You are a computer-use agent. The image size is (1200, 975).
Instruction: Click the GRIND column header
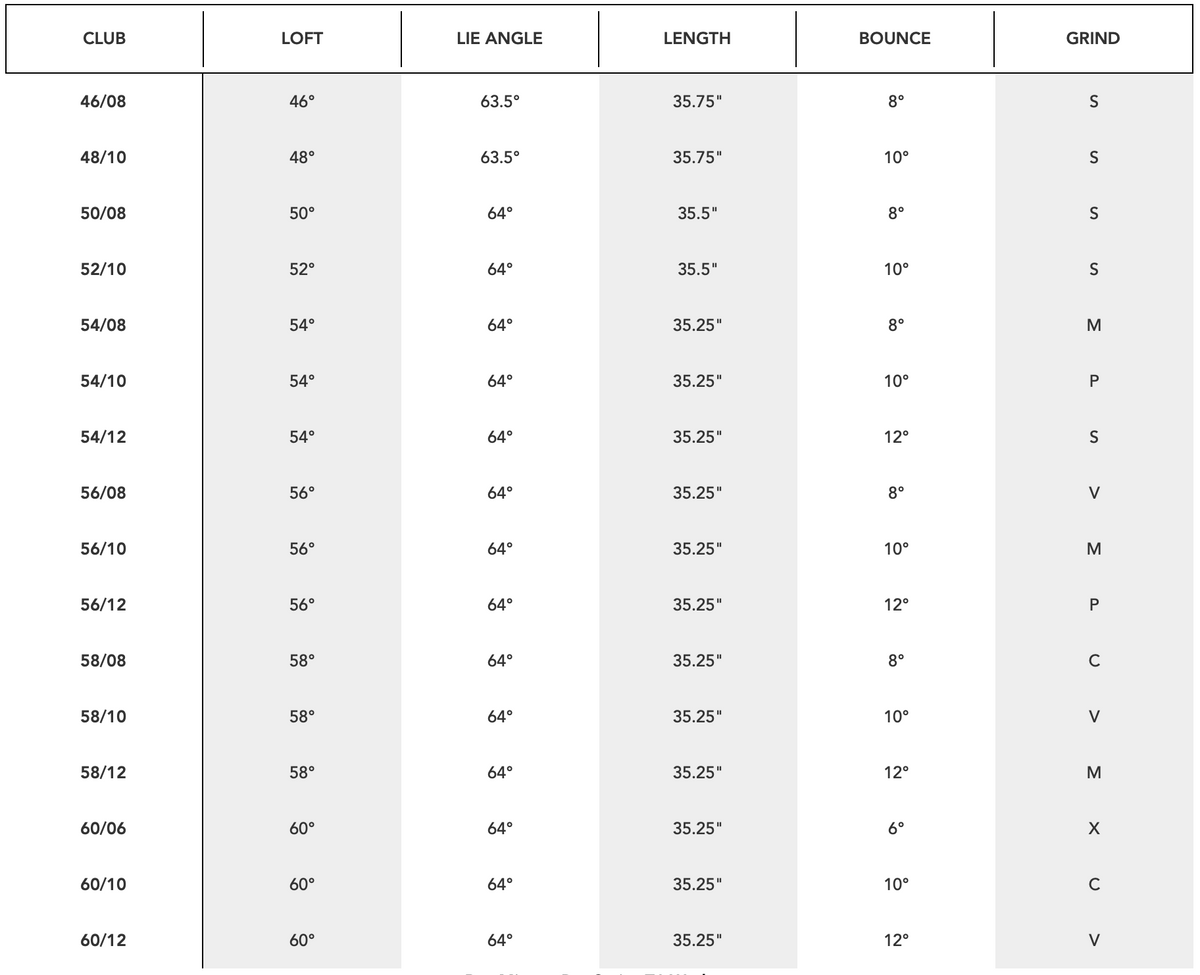pyautogui.click(x=1093, y=39)
